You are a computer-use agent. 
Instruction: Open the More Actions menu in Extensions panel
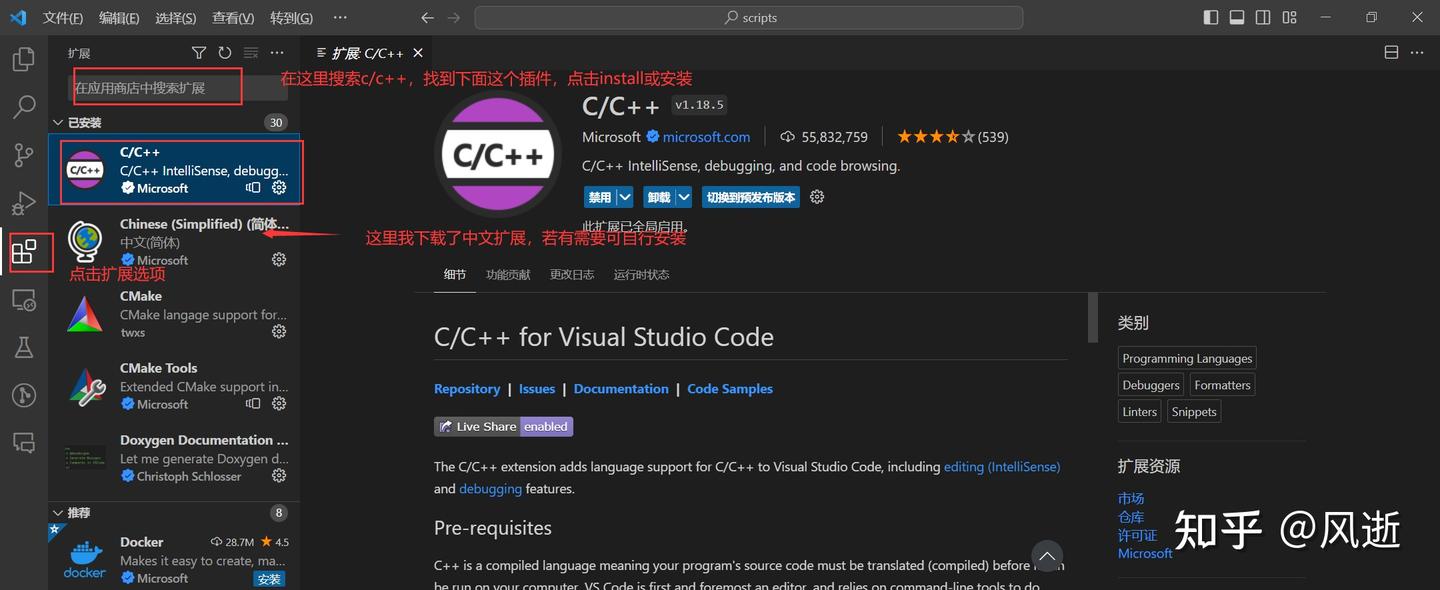[277, 52]
